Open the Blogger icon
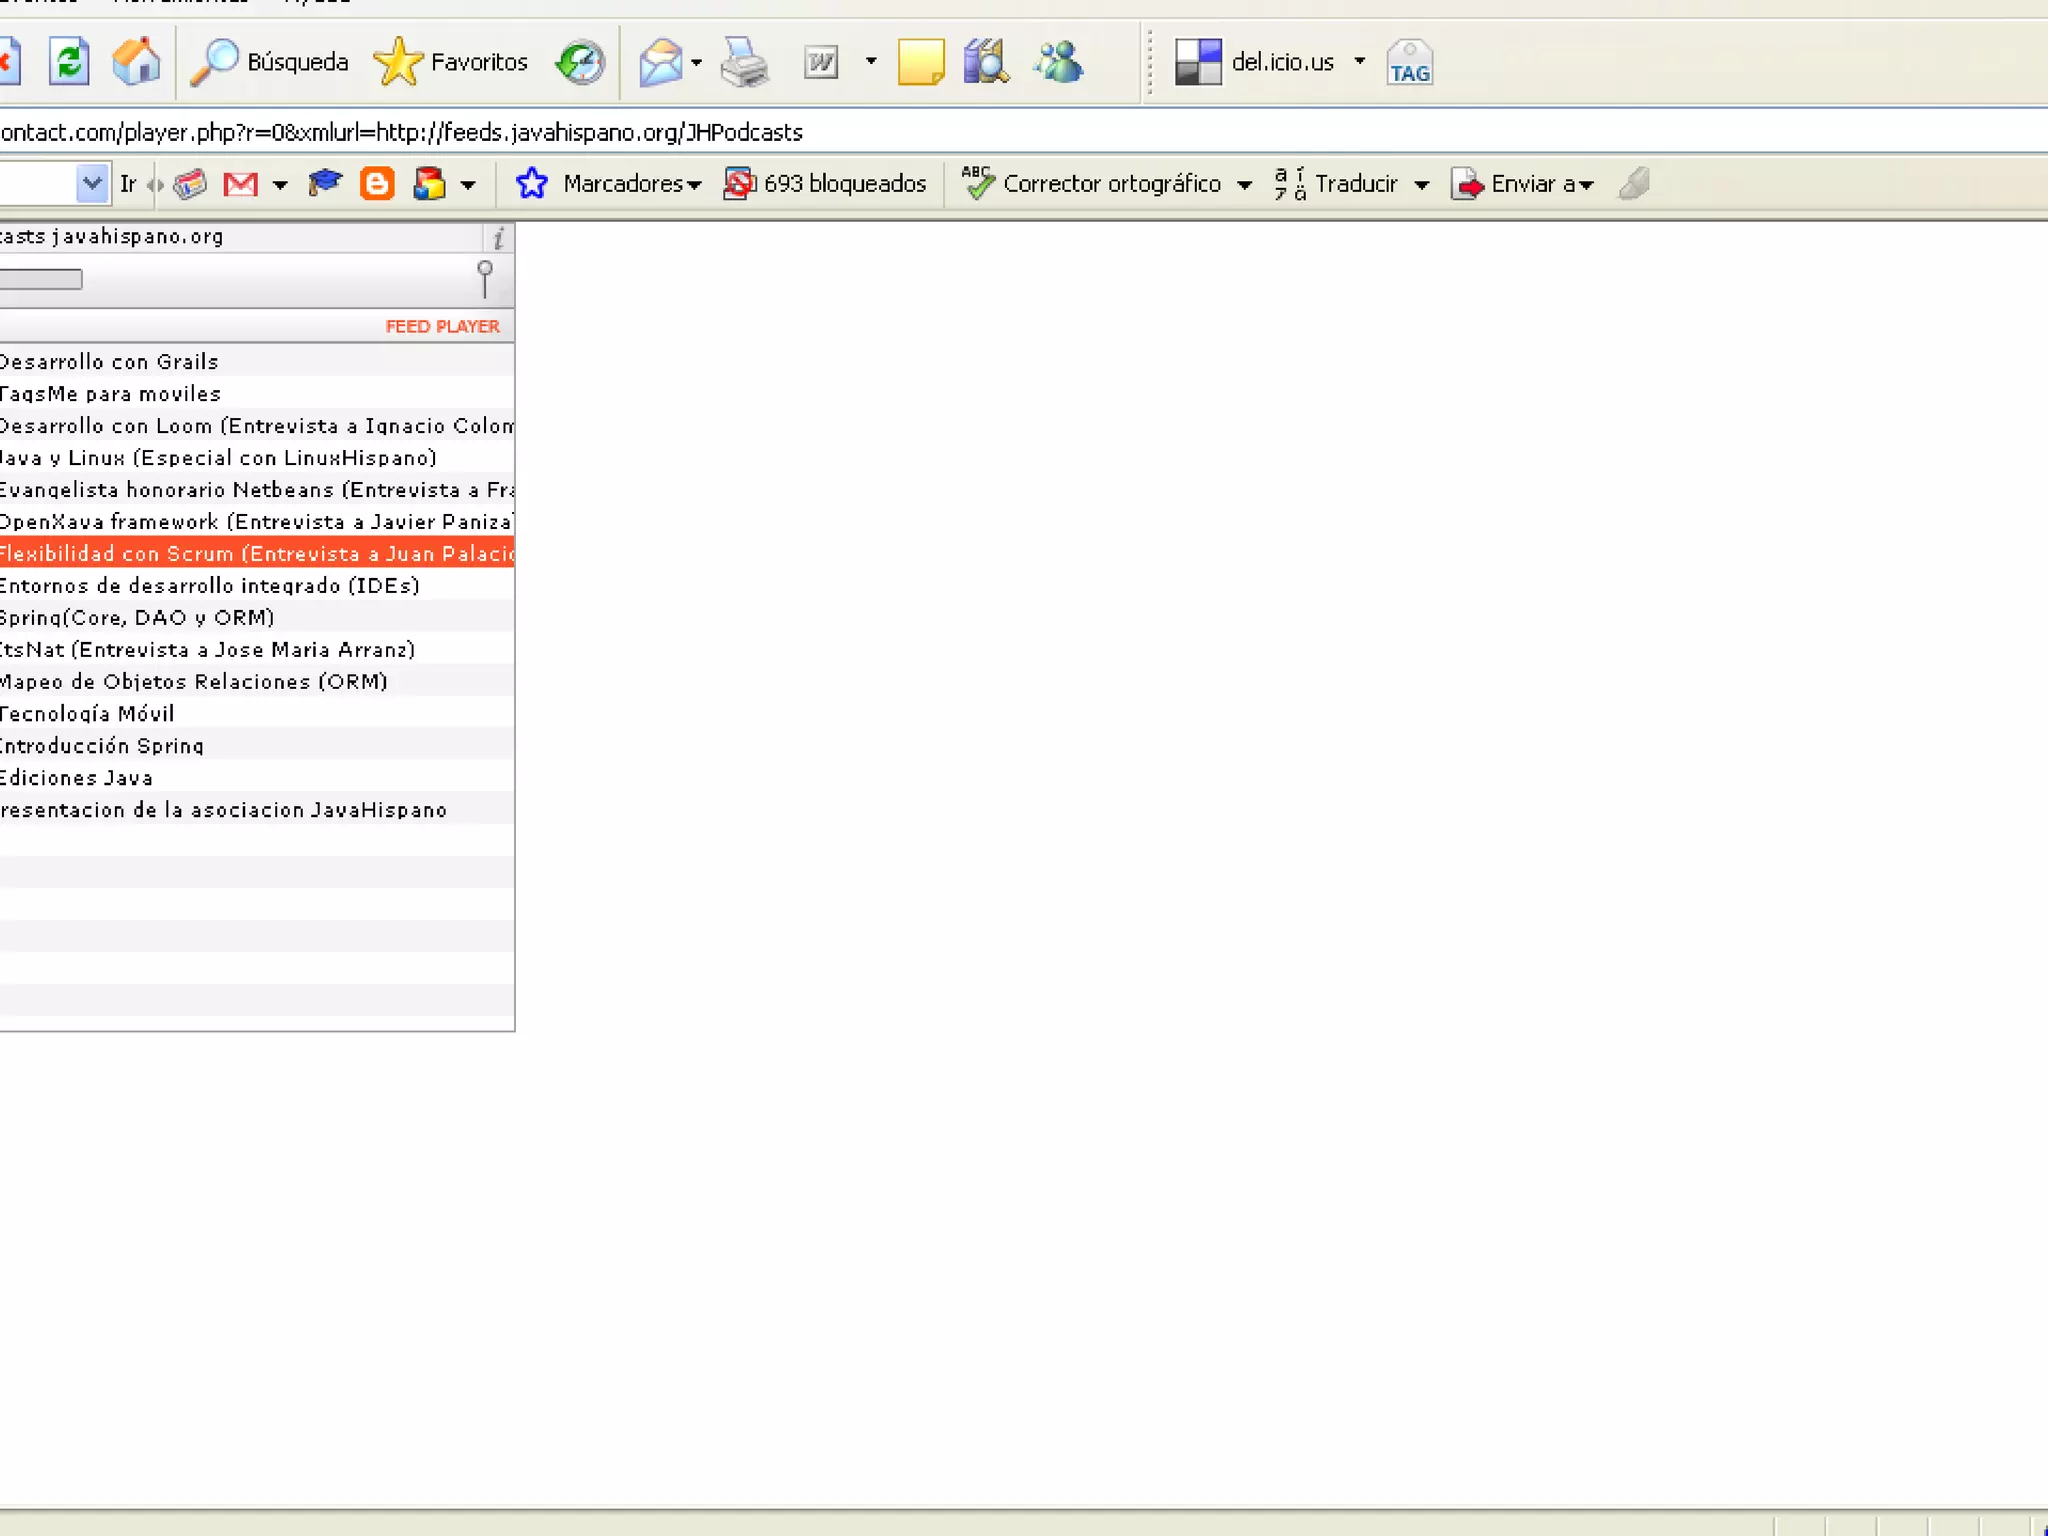This screenshot has width=2048, height=1536. [x=376, y=184]
